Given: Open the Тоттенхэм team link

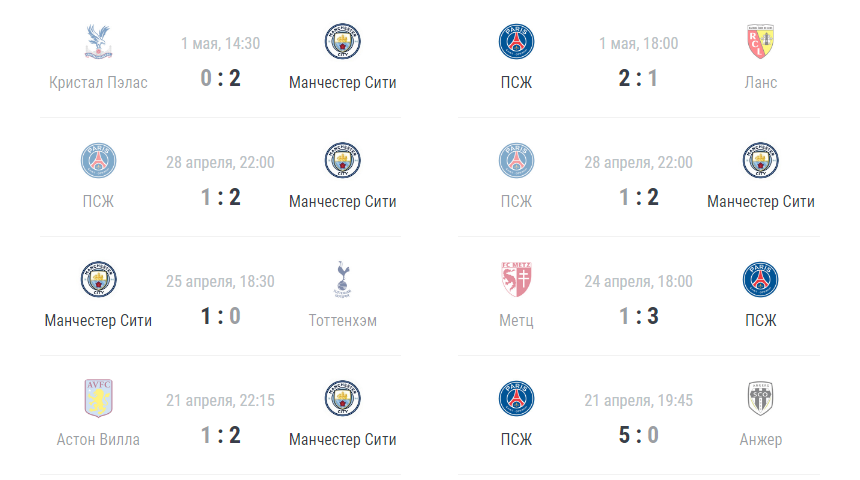Looking at the screenshot, I should click(342, 320).
